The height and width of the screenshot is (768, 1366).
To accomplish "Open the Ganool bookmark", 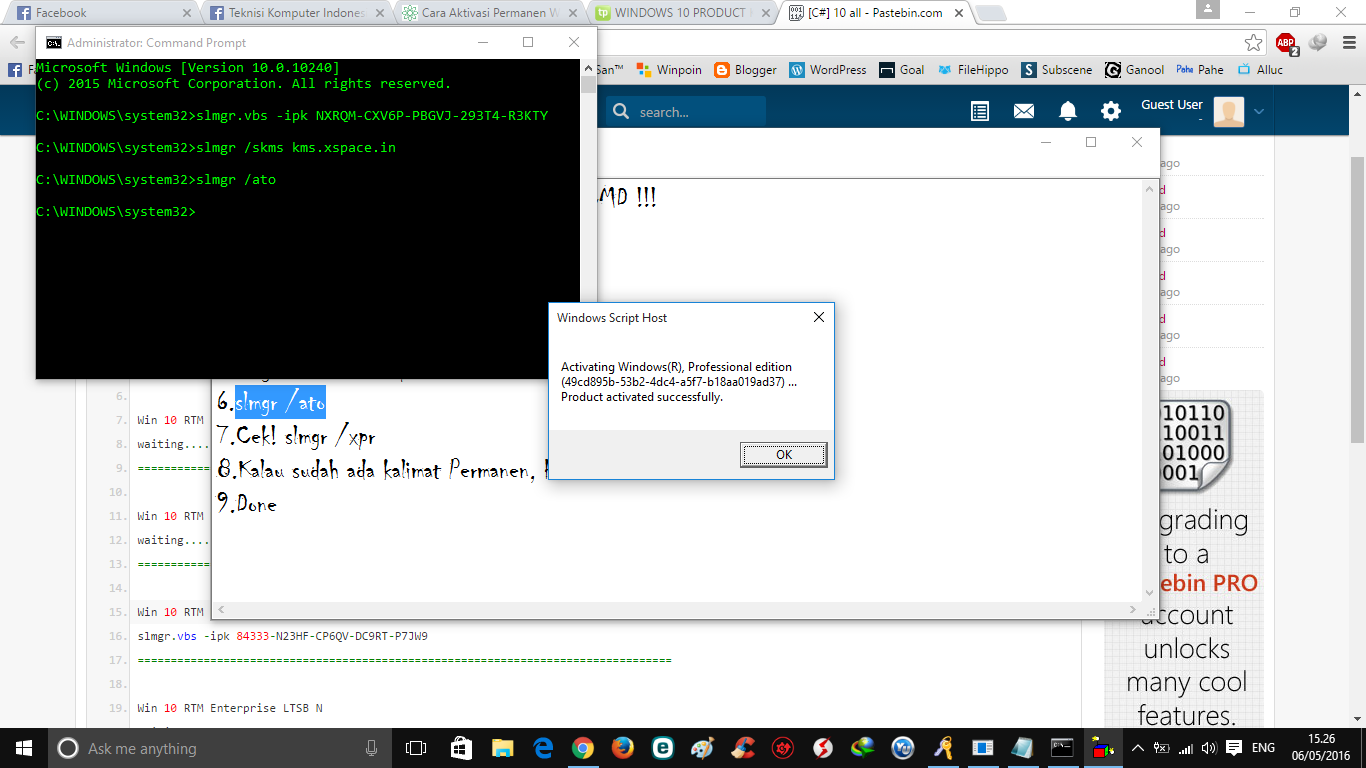I will click(1135, 70).
